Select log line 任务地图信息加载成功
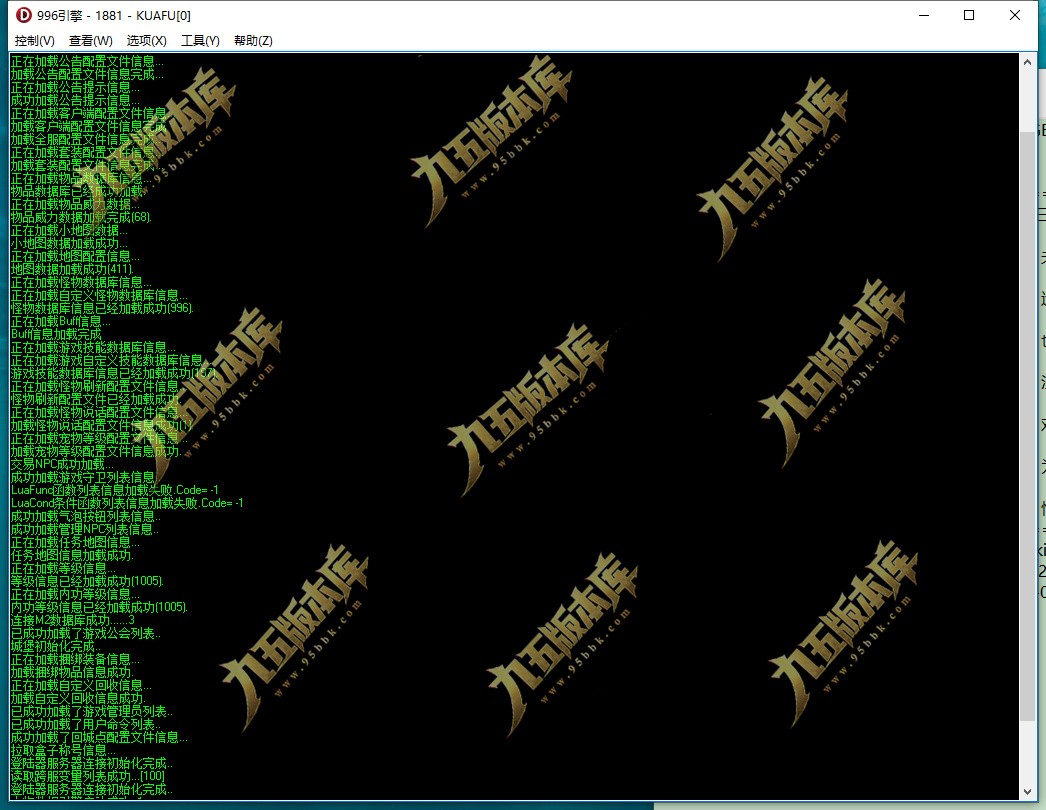Screen dimensions: 1046x810 click(72, 555)
